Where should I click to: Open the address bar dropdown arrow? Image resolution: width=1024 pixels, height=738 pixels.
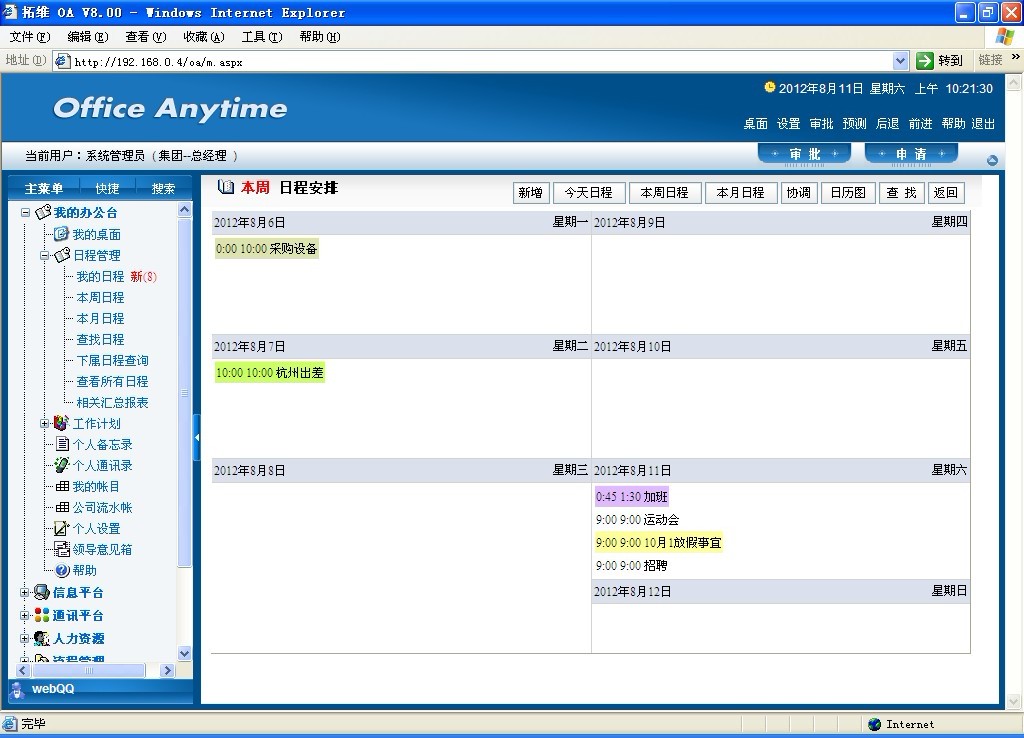point(900,61)
